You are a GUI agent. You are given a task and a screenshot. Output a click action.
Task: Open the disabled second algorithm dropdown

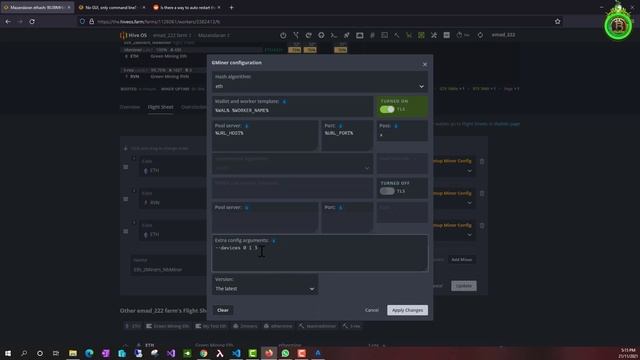tap(292, 164)
